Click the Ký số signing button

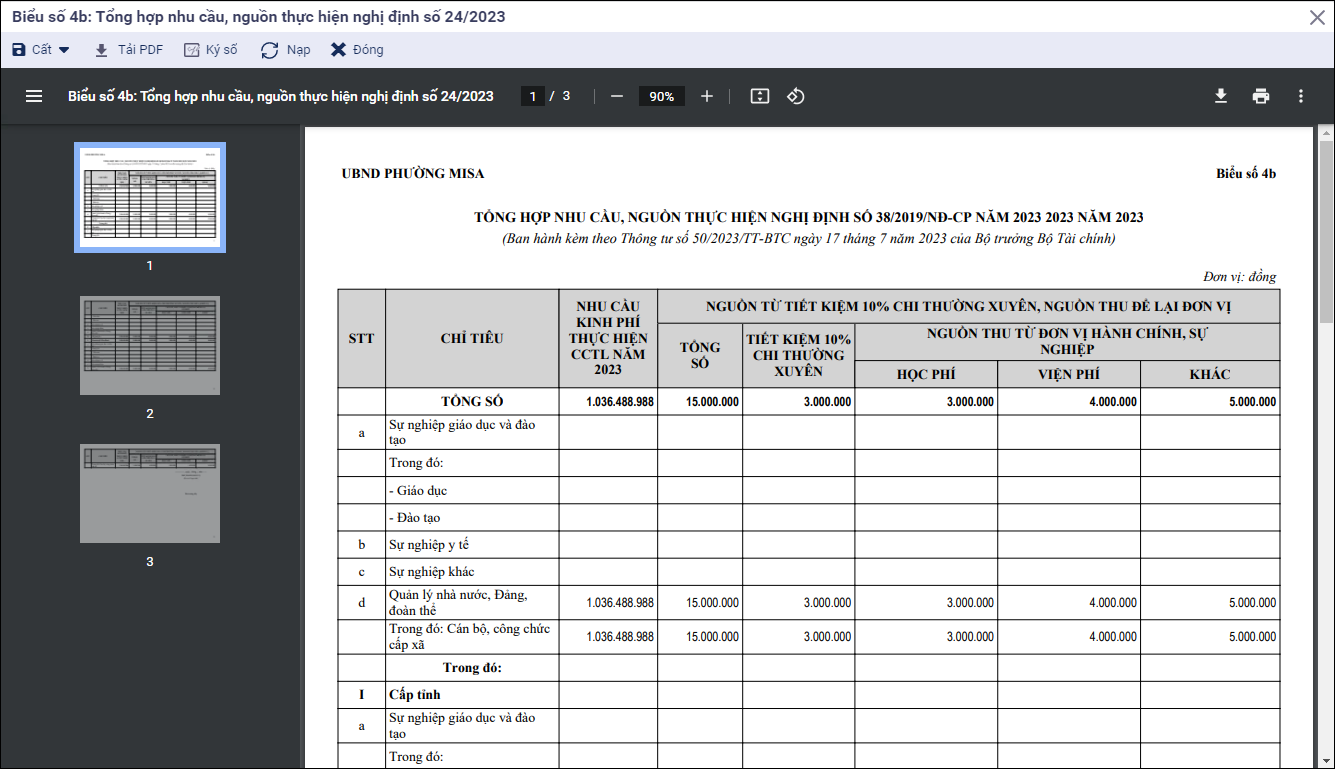tap(211, 50)
